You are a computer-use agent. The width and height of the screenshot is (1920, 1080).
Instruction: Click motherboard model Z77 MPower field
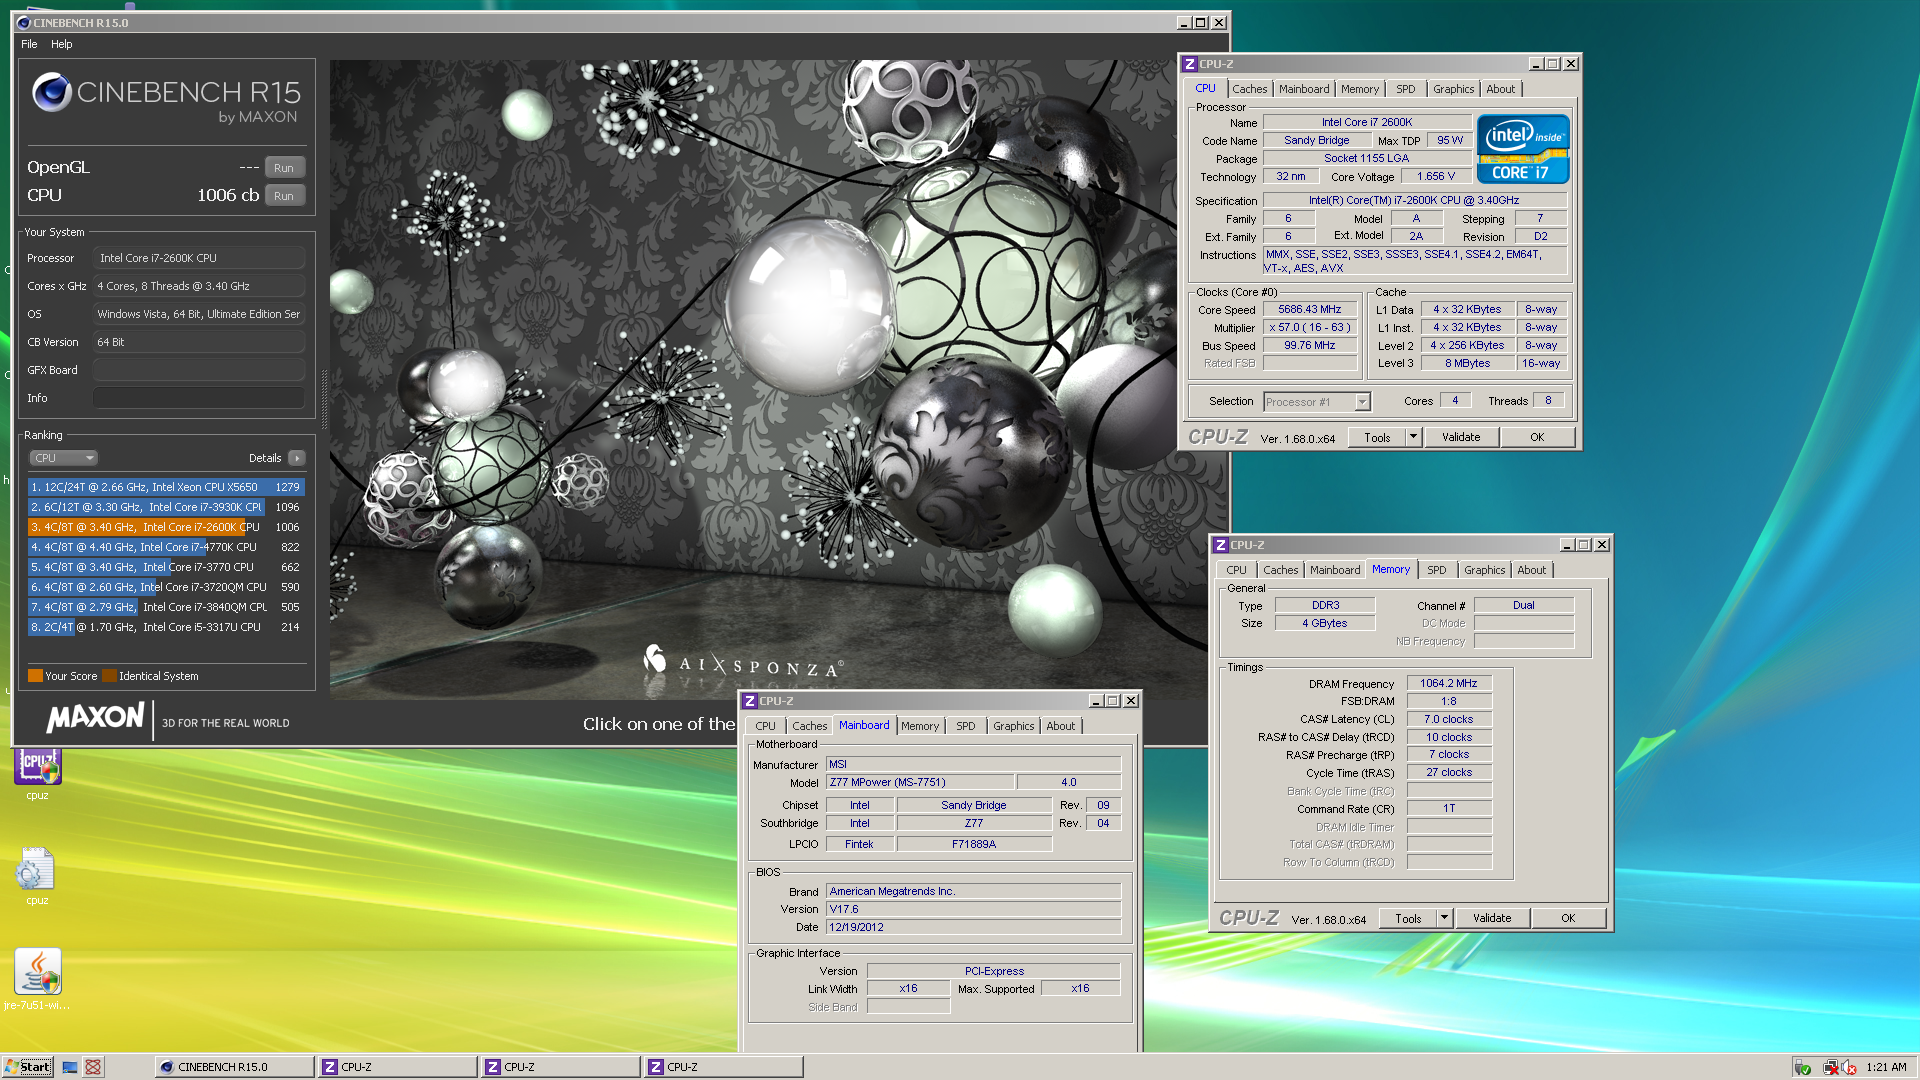coord(920,783)
